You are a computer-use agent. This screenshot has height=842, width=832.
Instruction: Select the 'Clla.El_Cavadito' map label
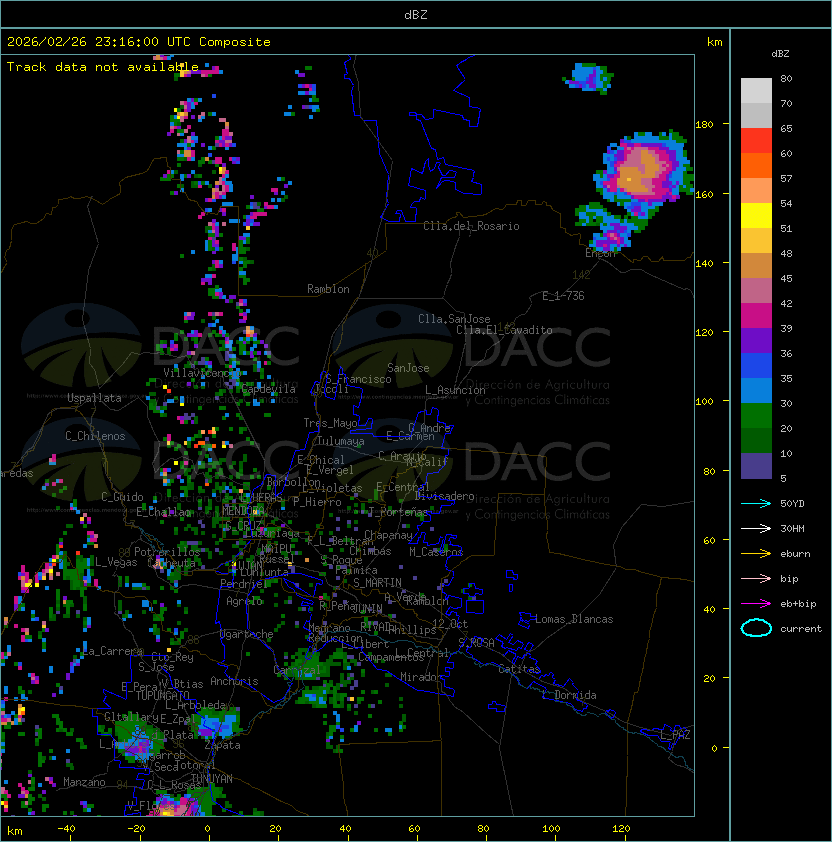pos(504,330)
